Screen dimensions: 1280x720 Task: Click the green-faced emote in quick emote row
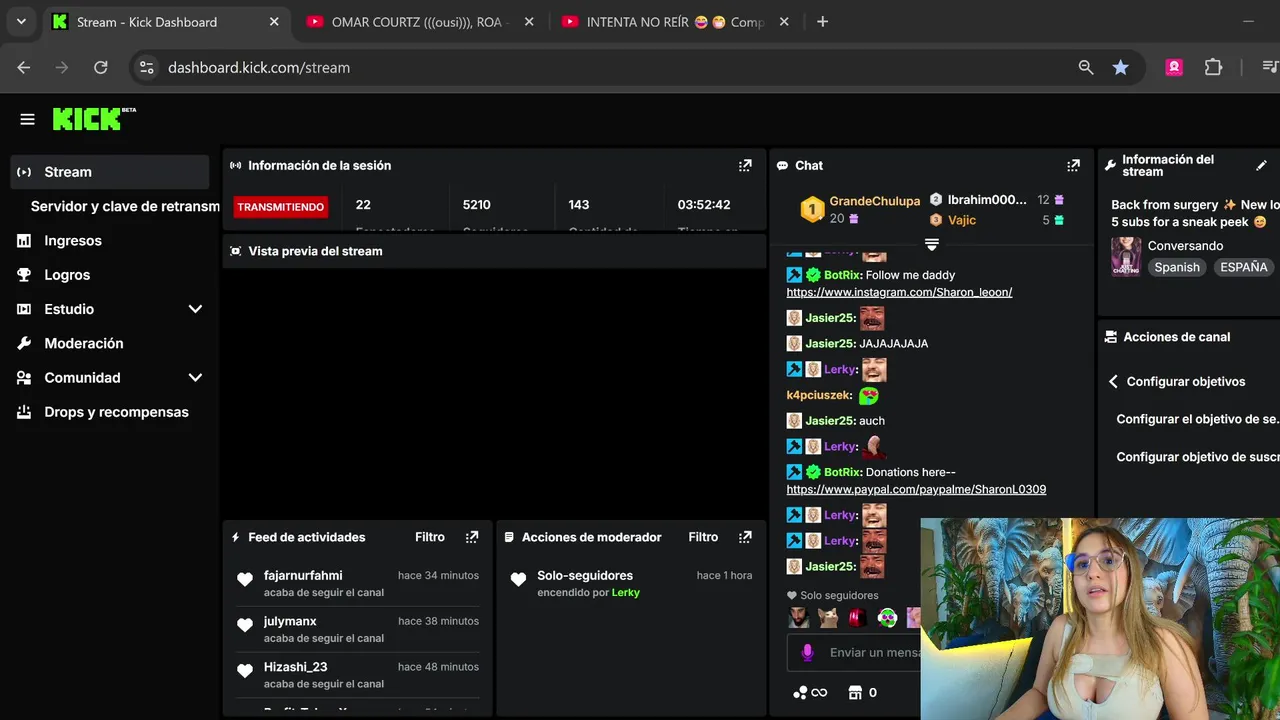pyautogui.click(x=887, y=618)
